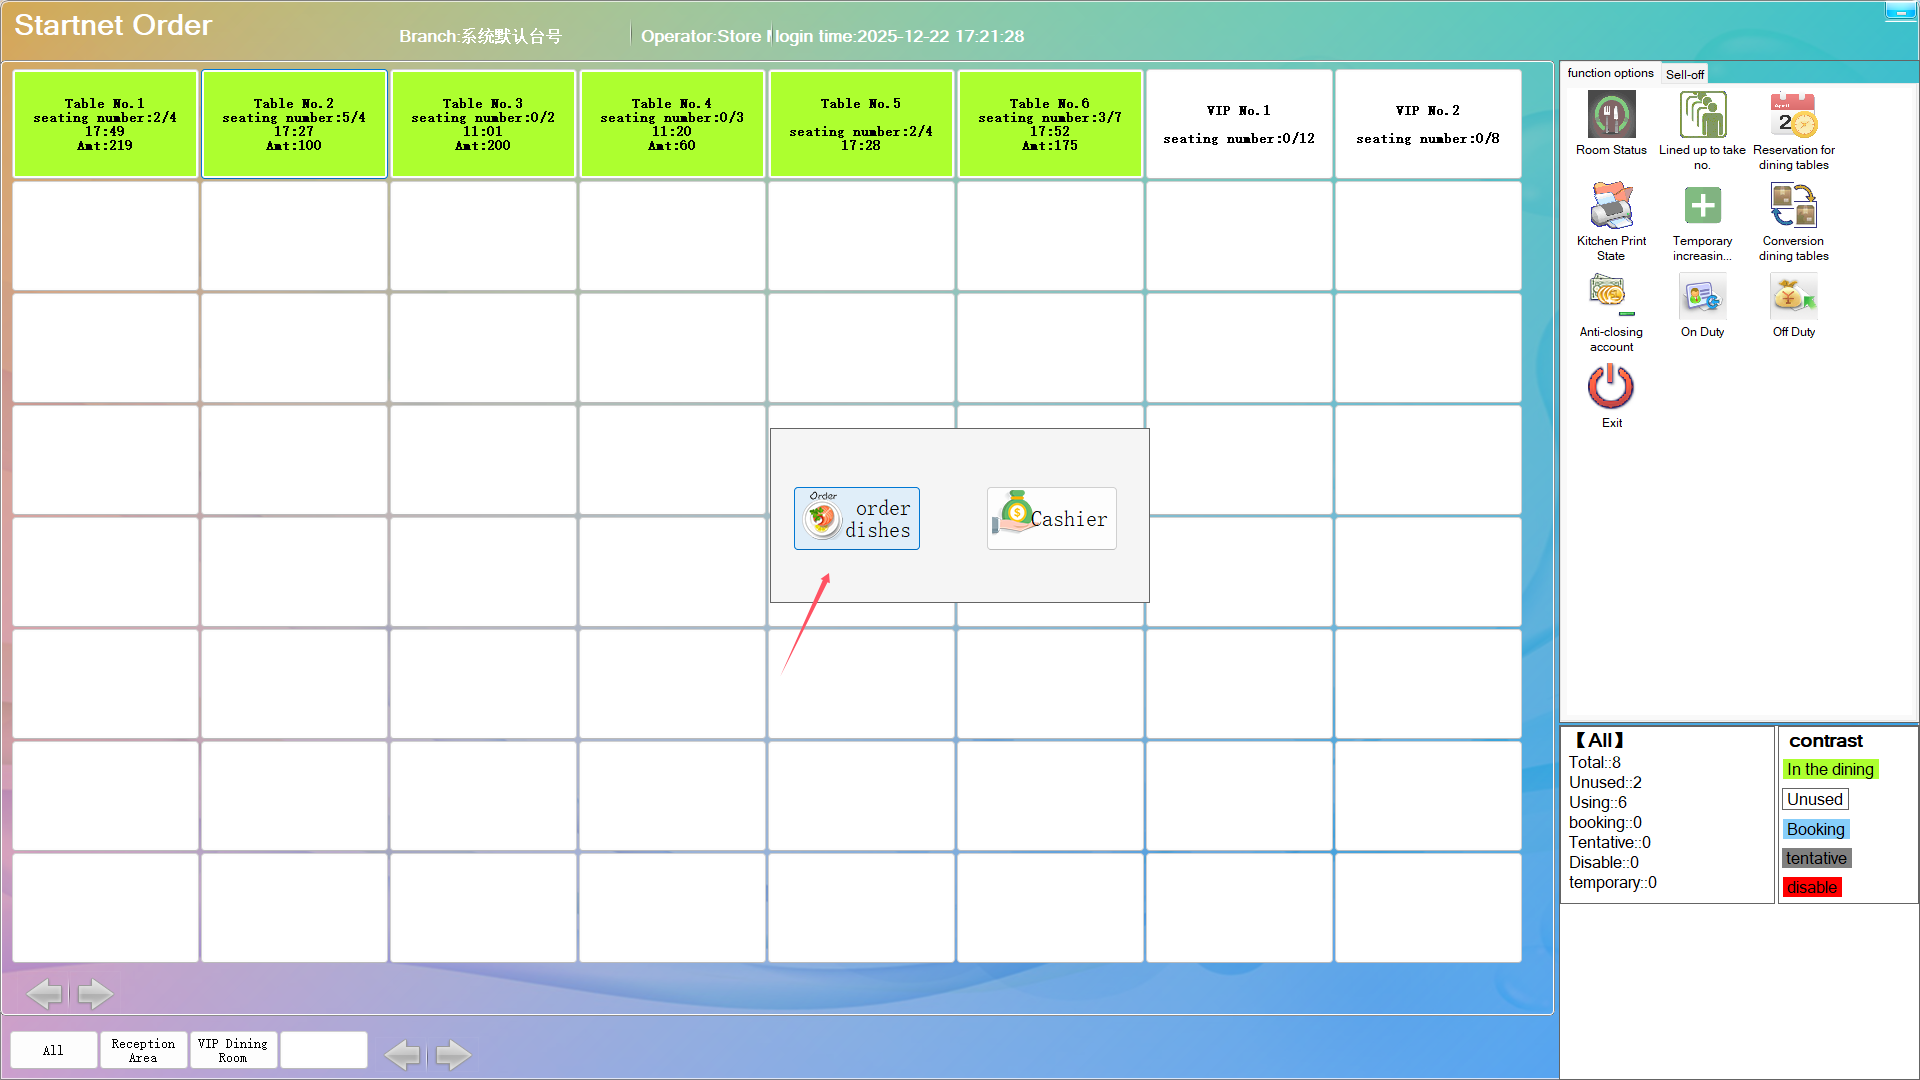The width and height of the screenshot is (1920, 1080).
Task: Click the Kitchen Print State icon
Action: tap(1611, 207)
